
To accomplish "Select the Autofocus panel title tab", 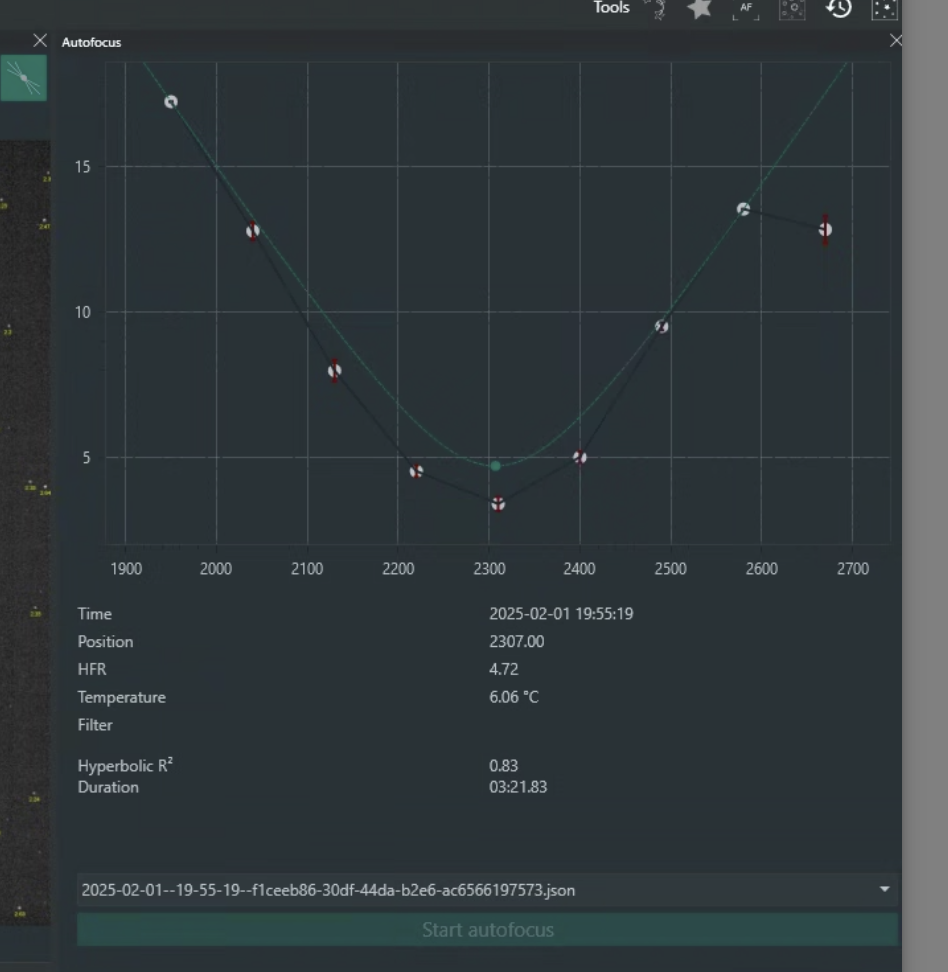I will [x=91, y=42].
